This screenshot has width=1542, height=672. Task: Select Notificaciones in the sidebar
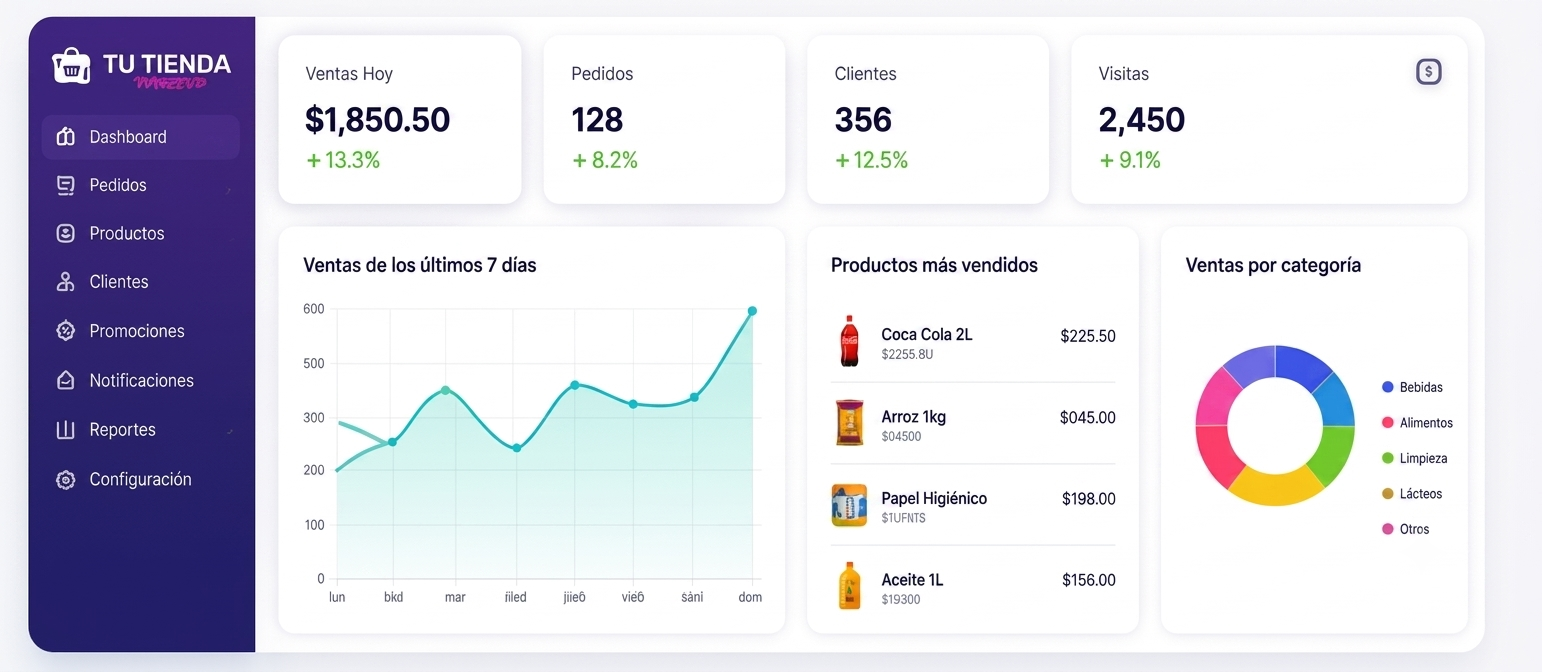[141, 380]
